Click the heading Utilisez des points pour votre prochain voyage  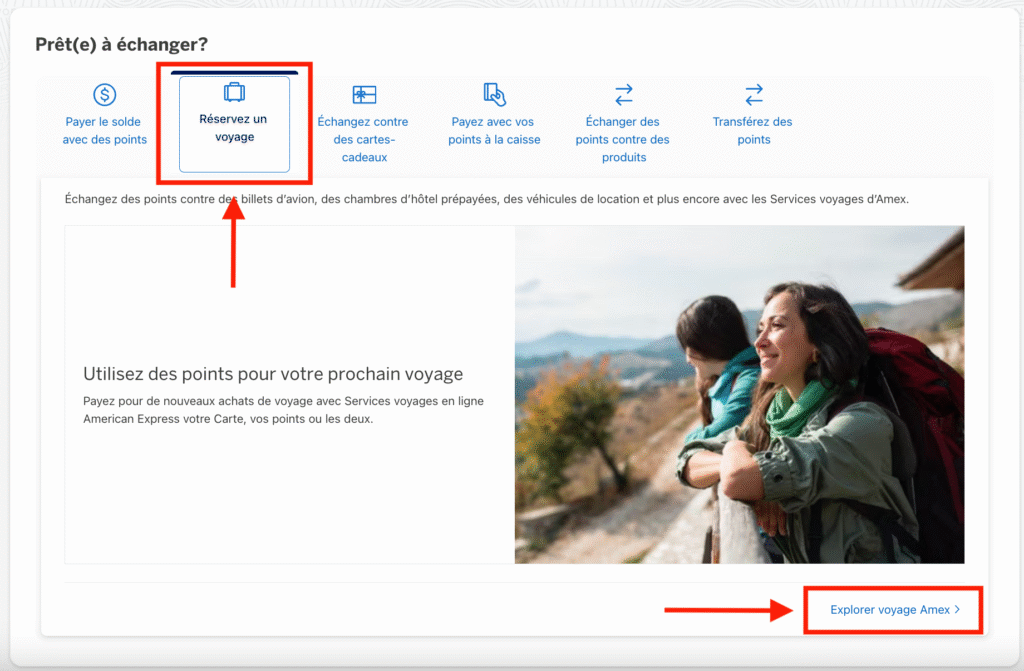[272, 373]
